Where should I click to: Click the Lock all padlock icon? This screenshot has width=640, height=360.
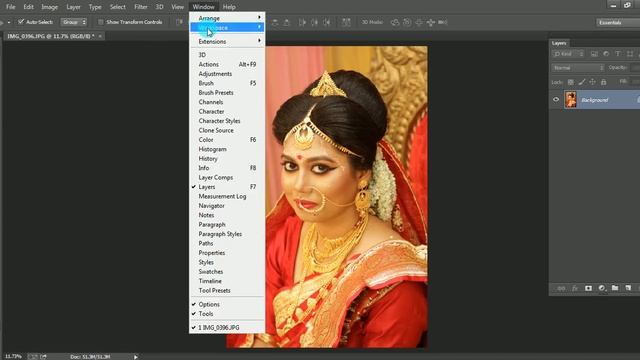(603, 82)
